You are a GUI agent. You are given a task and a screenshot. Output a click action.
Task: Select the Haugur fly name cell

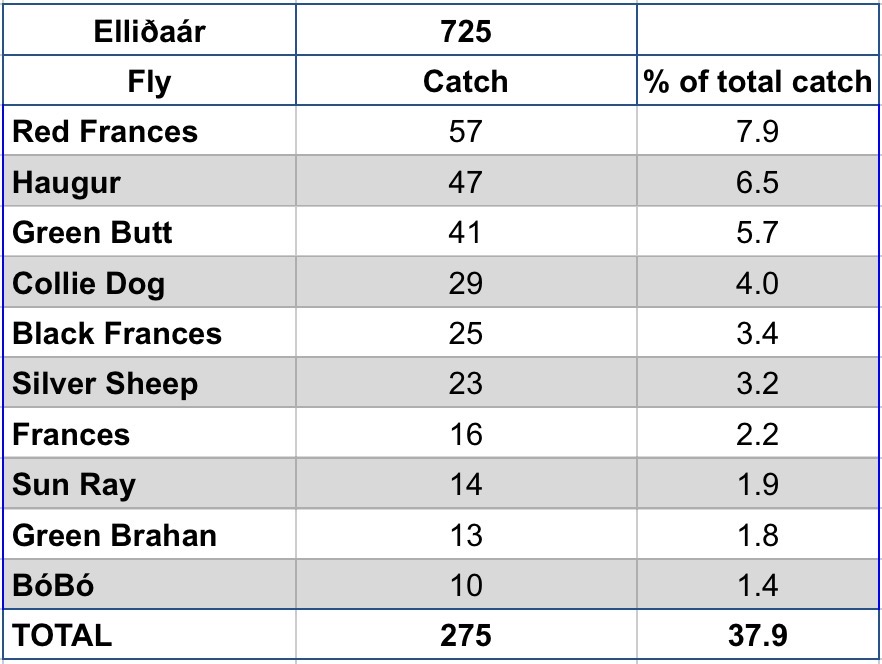pyautogui.click(x=66, y=183)
